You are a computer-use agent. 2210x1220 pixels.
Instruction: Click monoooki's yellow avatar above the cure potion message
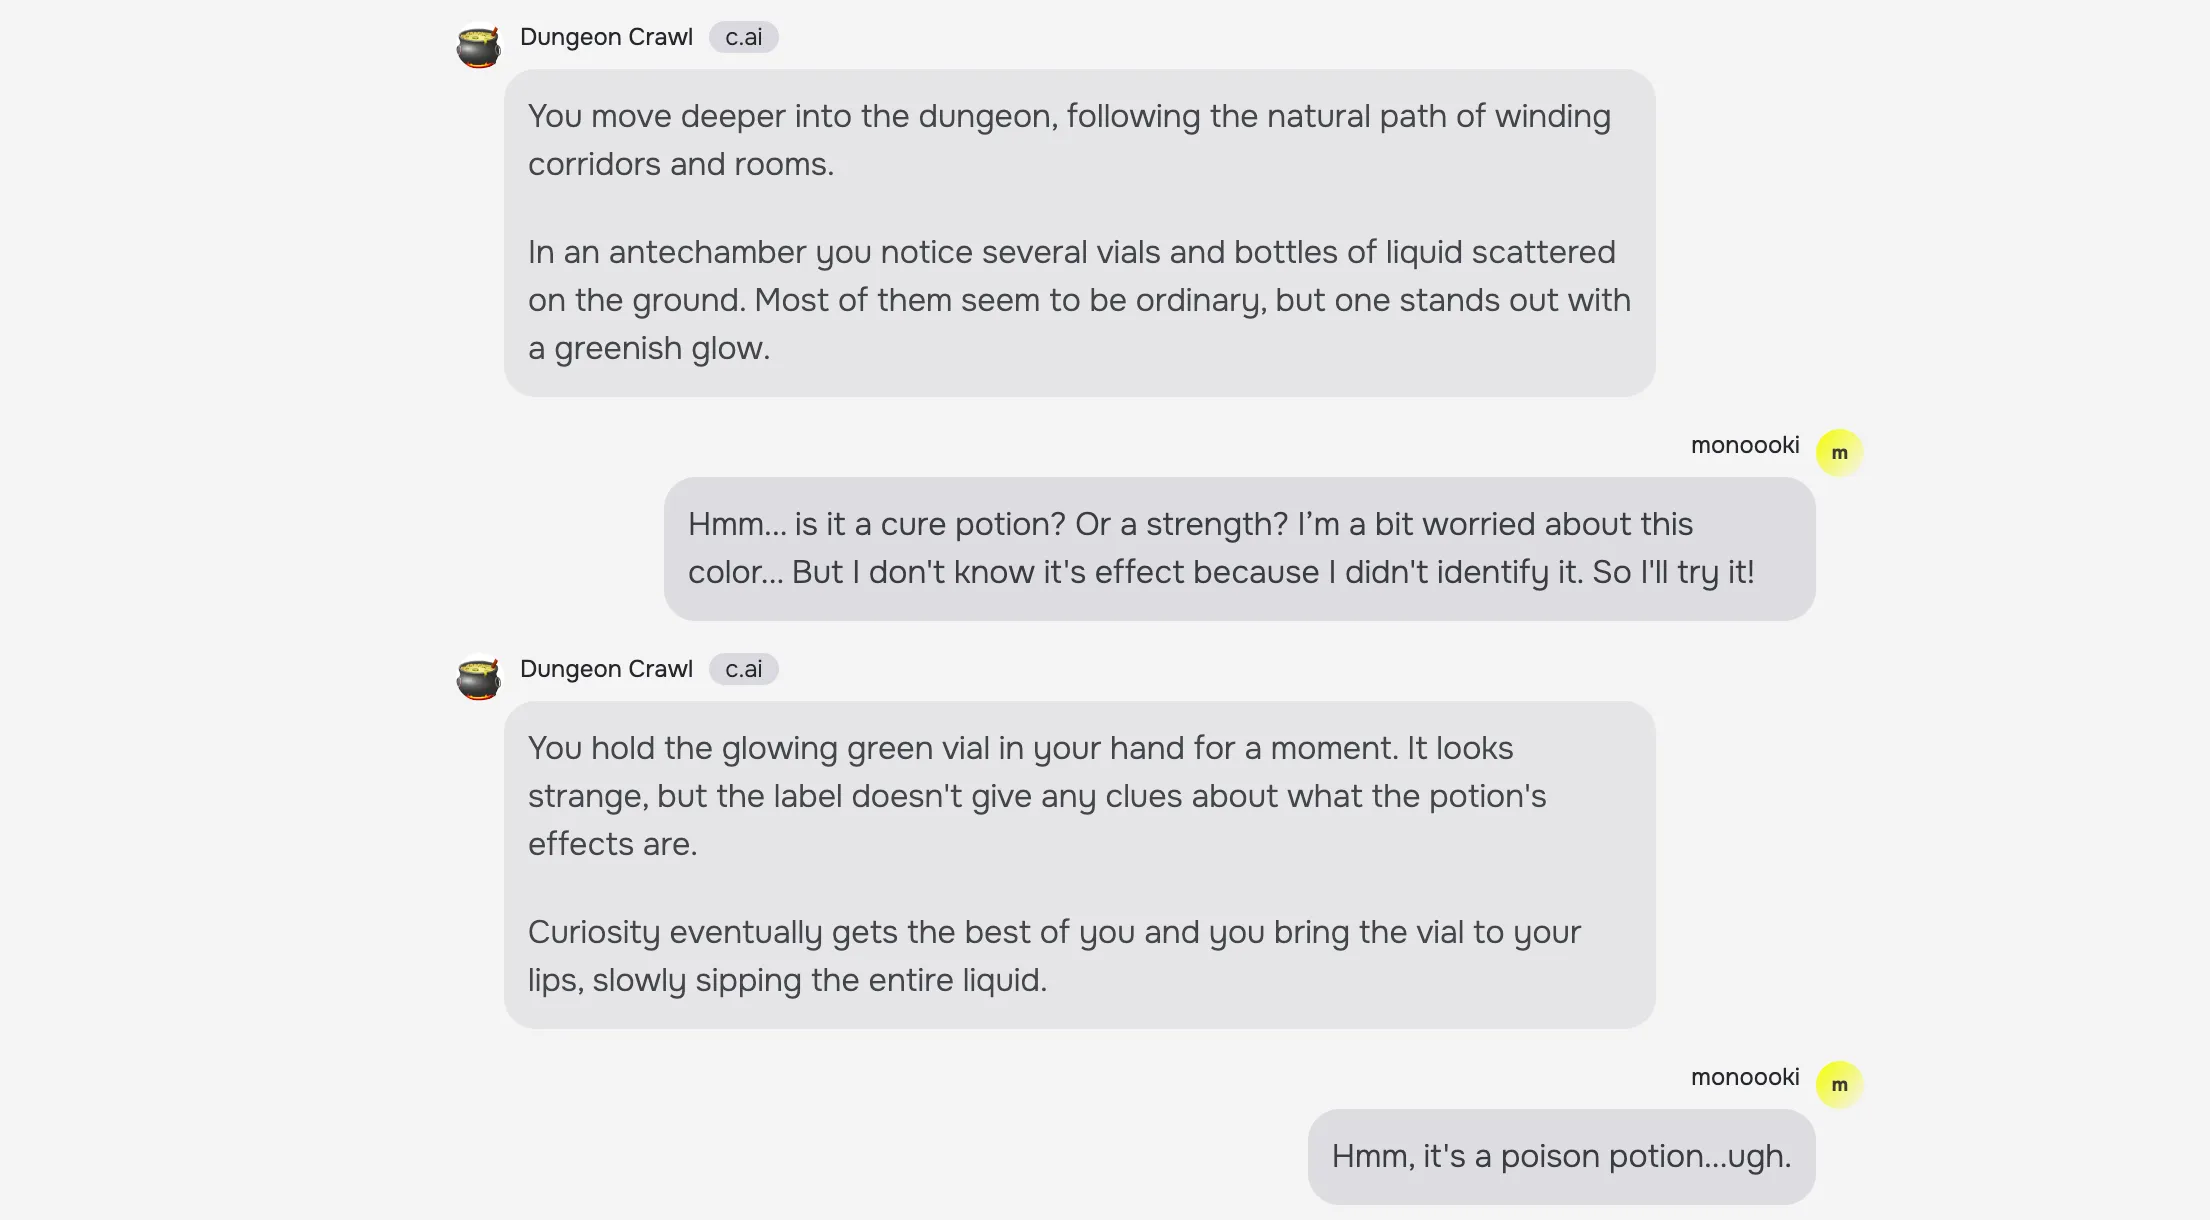(1839, 453)
